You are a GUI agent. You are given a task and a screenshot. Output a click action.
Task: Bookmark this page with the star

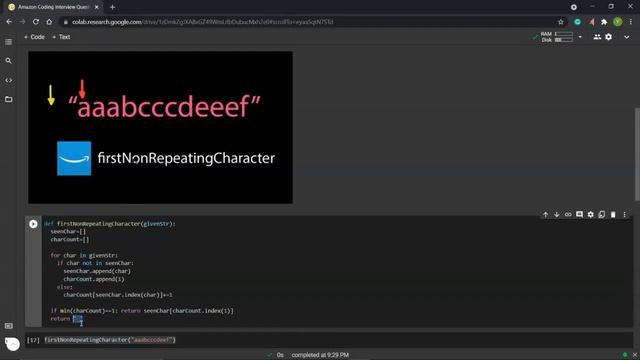(x=561, y=22)
